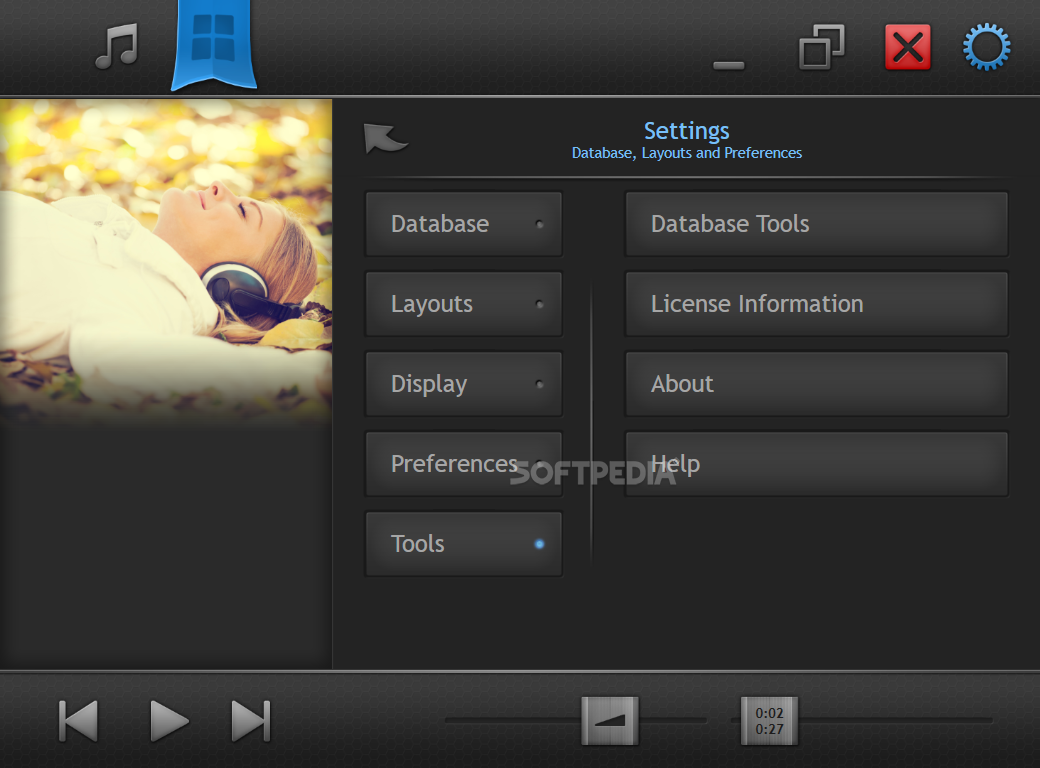
Task: Select the Display settings category
Action: 464,384
